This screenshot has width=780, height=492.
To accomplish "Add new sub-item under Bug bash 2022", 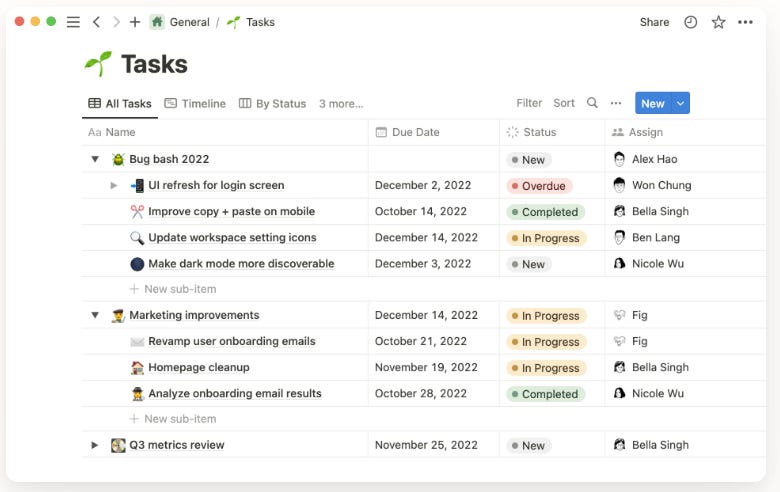I will (173, 289).
